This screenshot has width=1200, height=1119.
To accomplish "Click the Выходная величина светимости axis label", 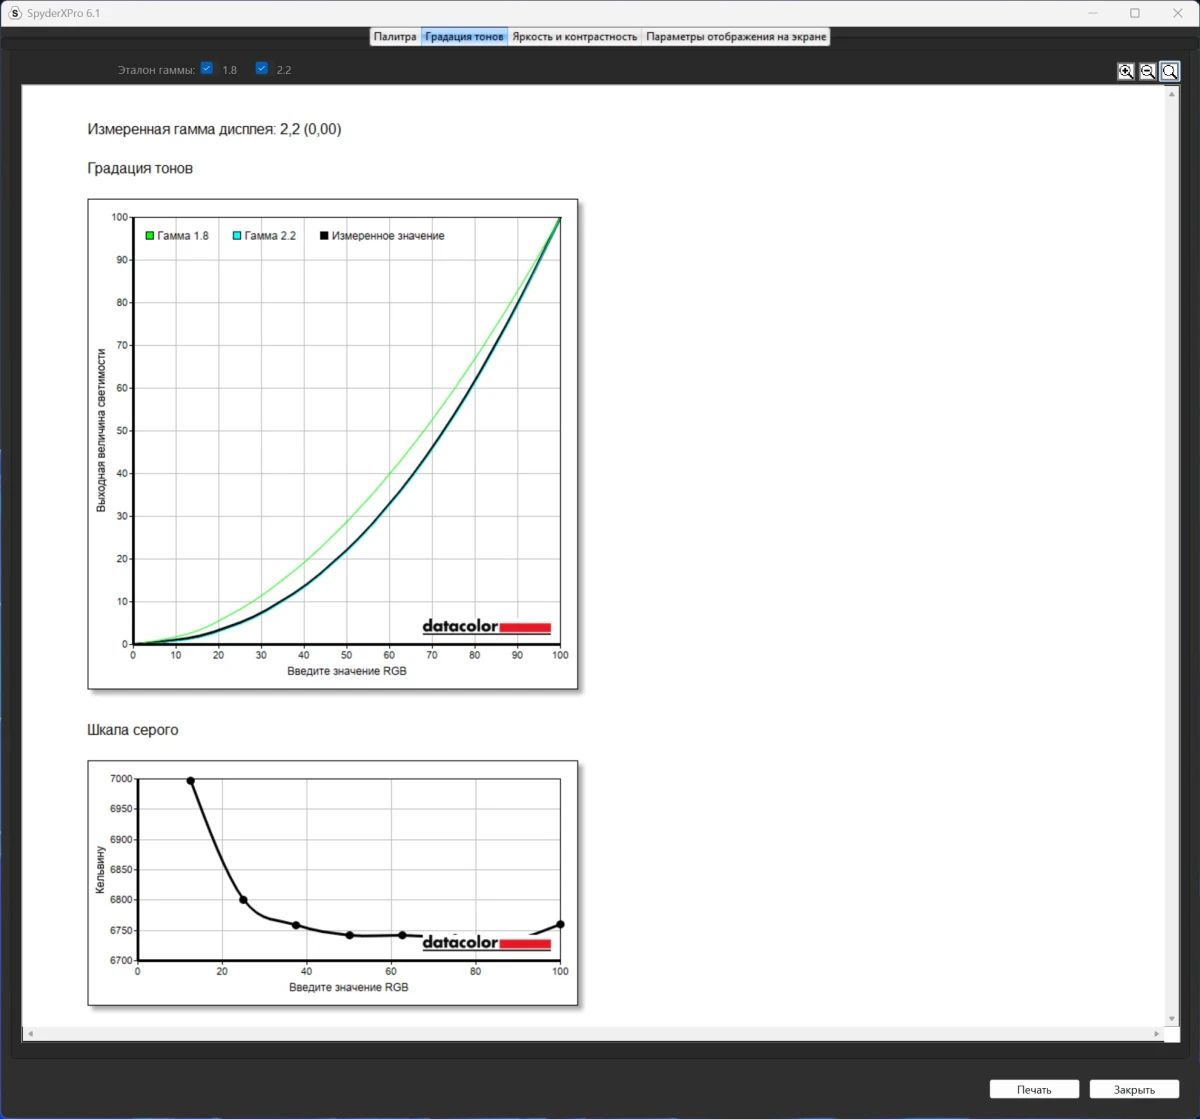I will click(101, 431).
